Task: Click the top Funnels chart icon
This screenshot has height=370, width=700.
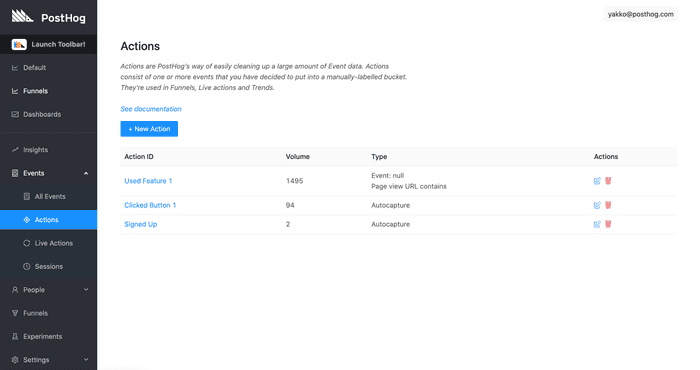Action: 15,91
